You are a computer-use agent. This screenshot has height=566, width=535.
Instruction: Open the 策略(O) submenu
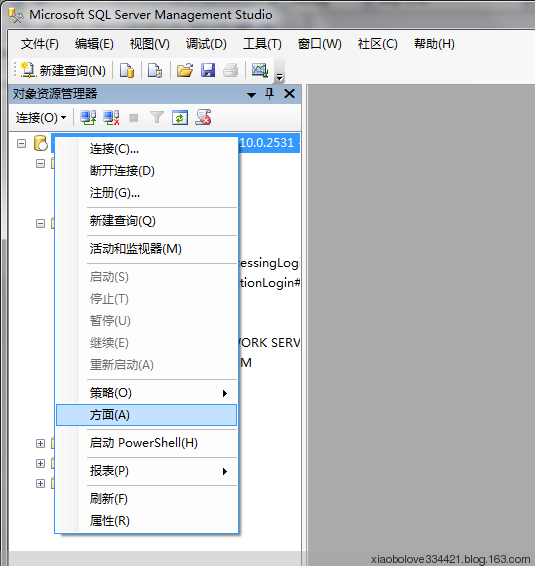(x=147, y=393)
